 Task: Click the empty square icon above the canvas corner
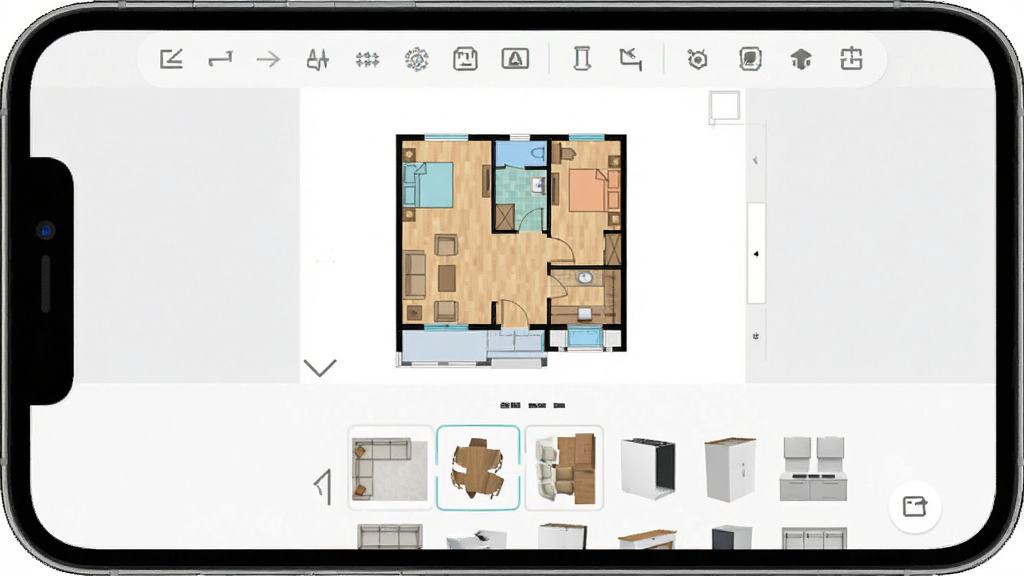pyautogui.click(x=724, y=106)
